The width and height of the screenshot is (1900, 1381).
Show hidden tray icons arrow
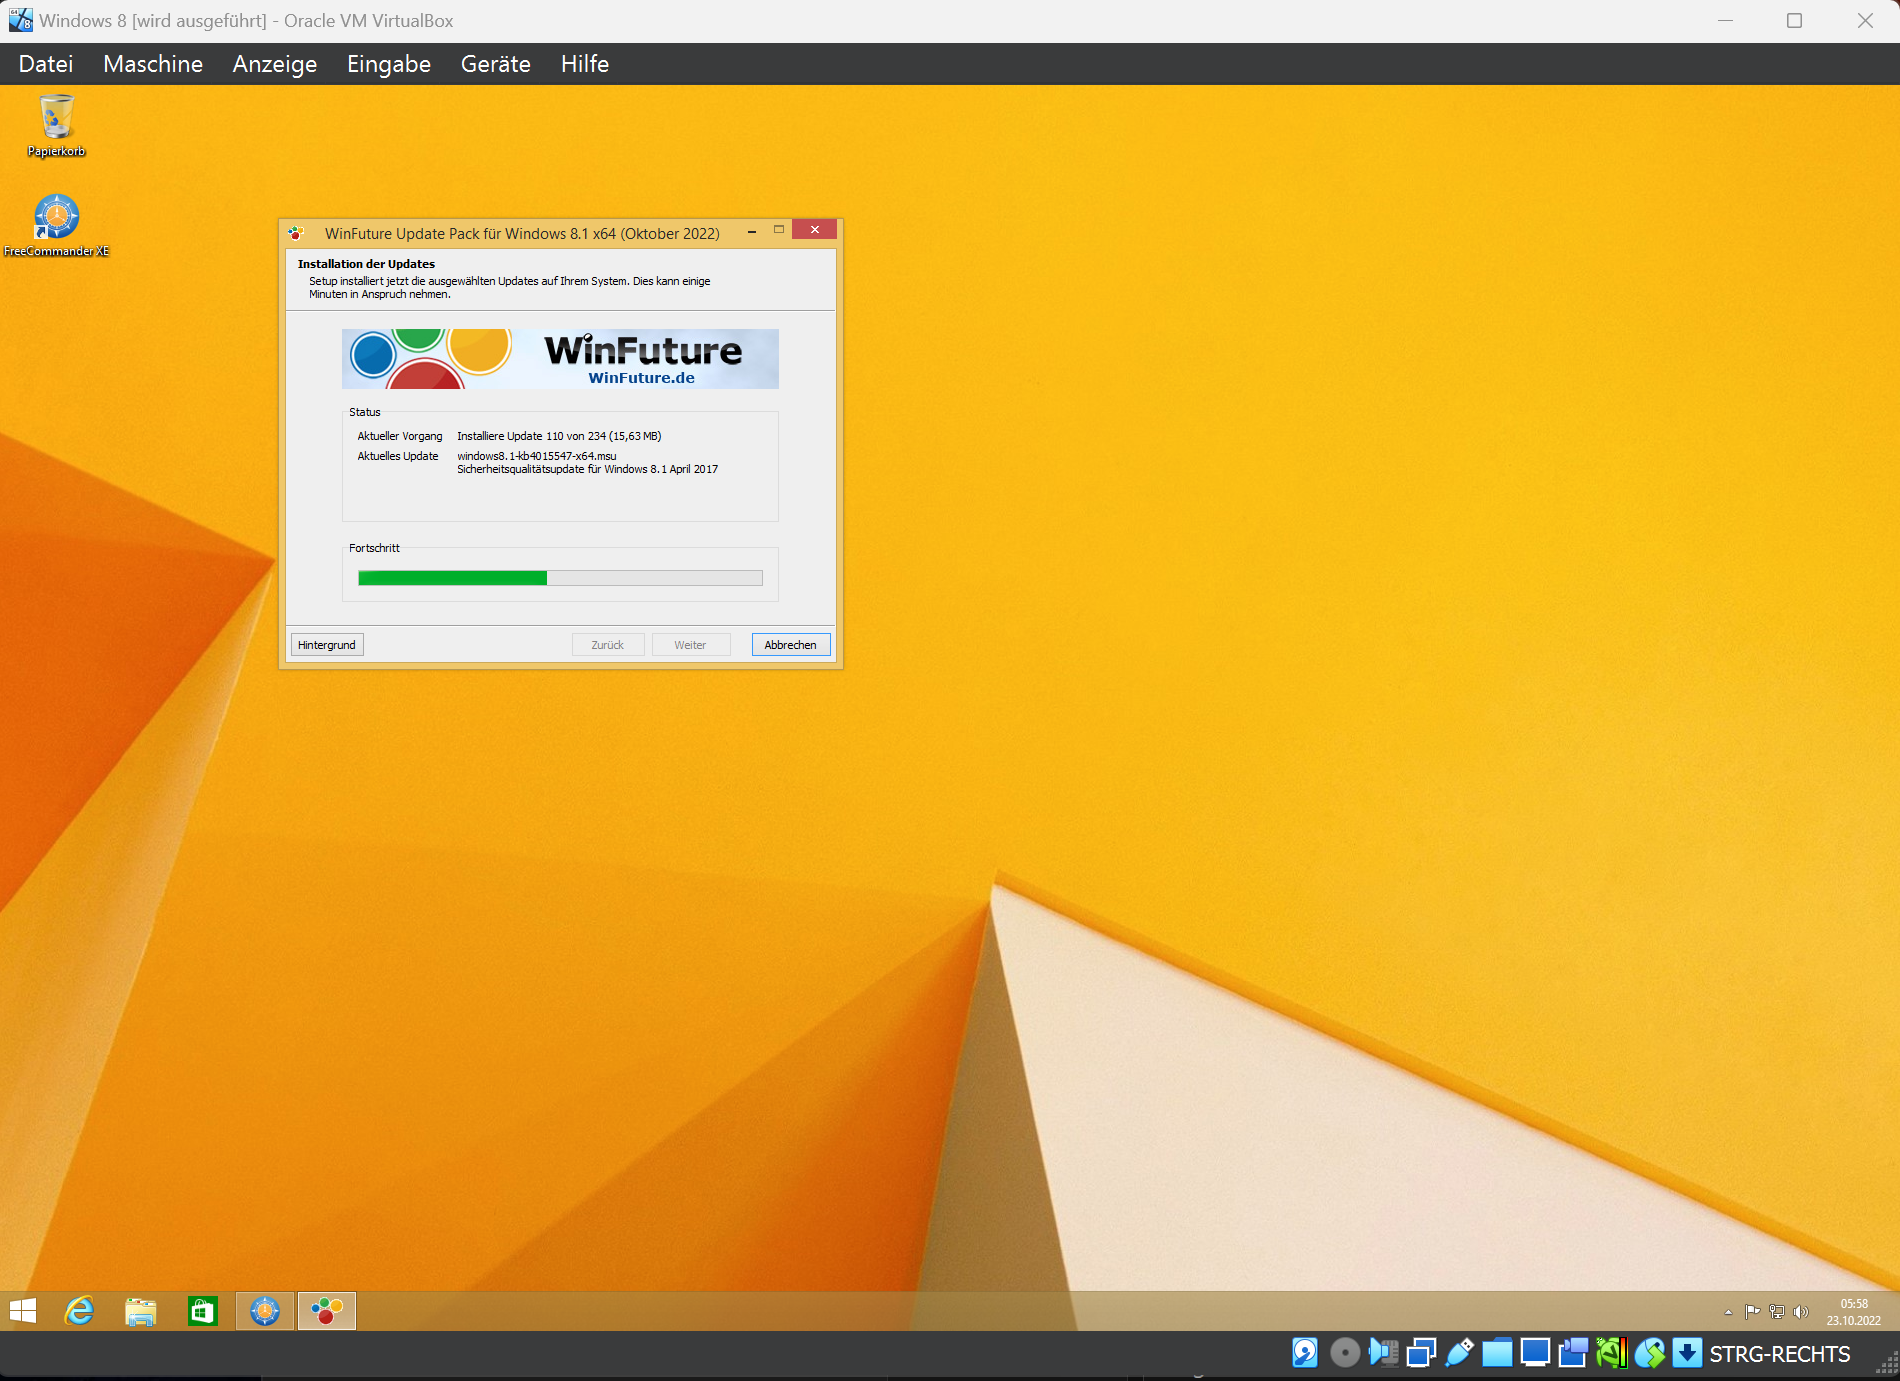[1728, 1312]
